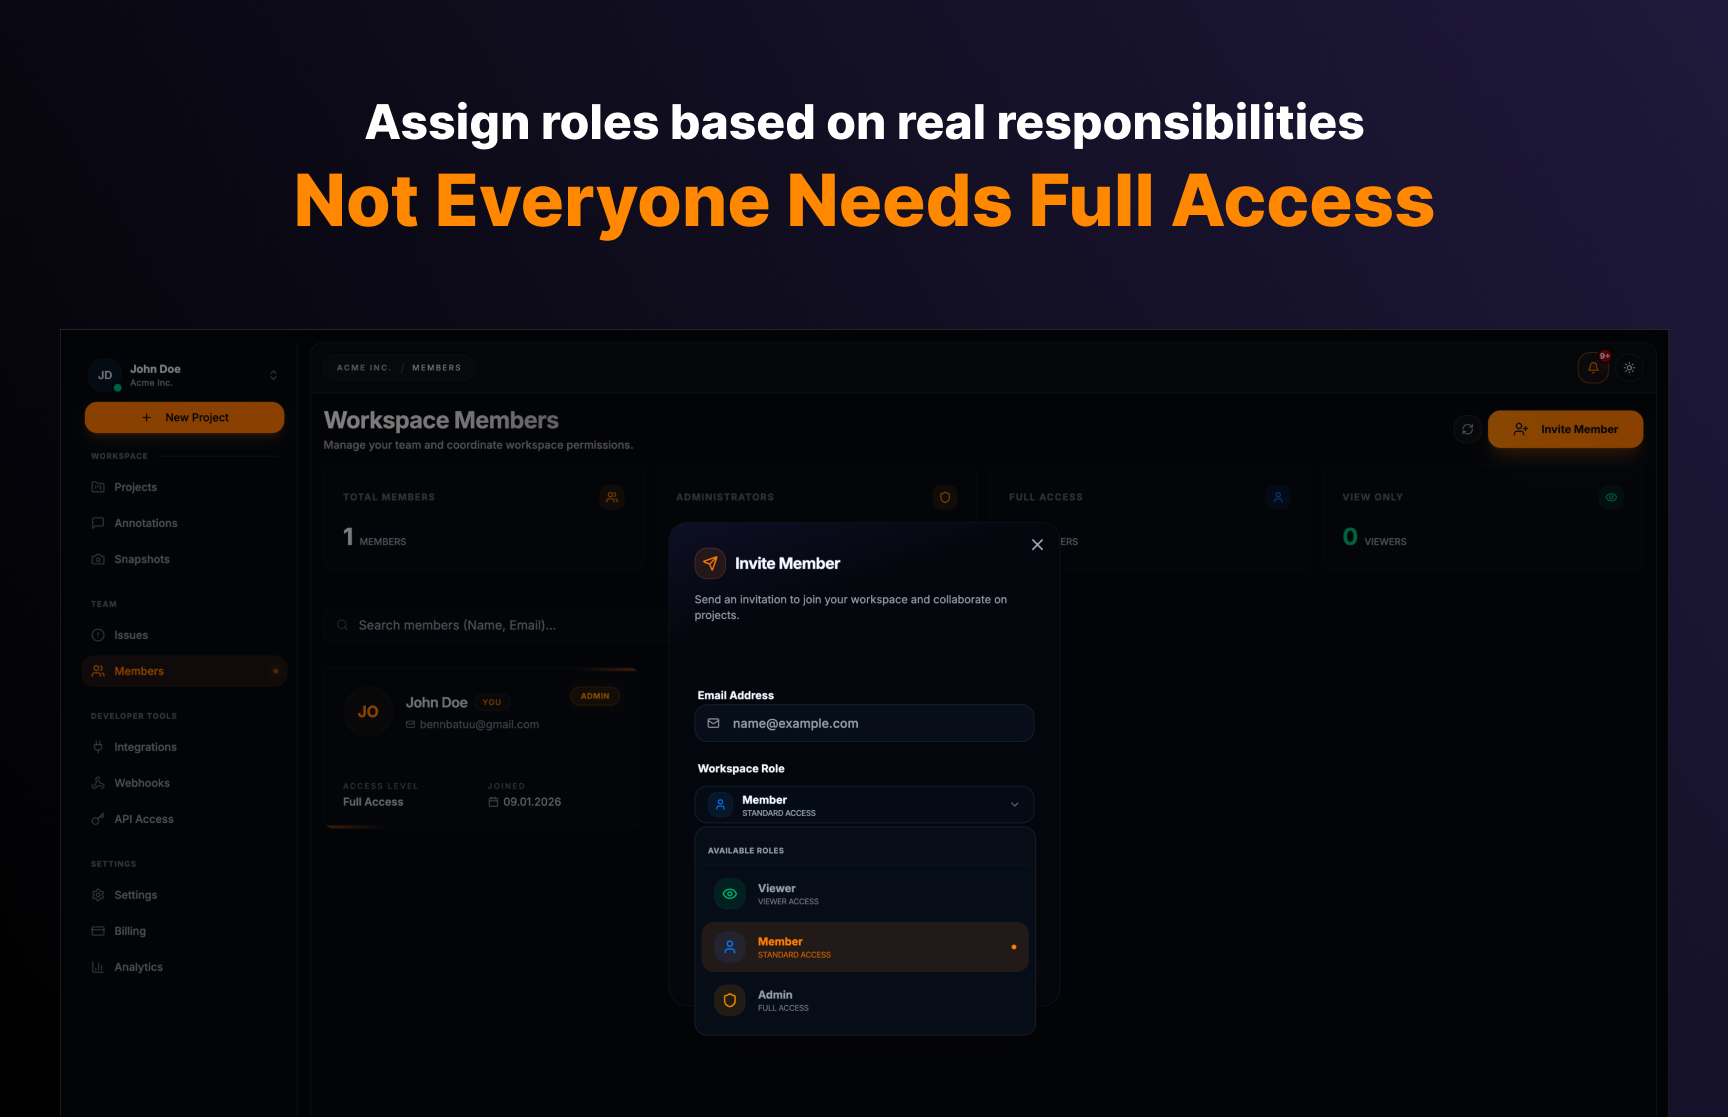Collapse the available roles list with the chevron

(x=1015, y=804)
